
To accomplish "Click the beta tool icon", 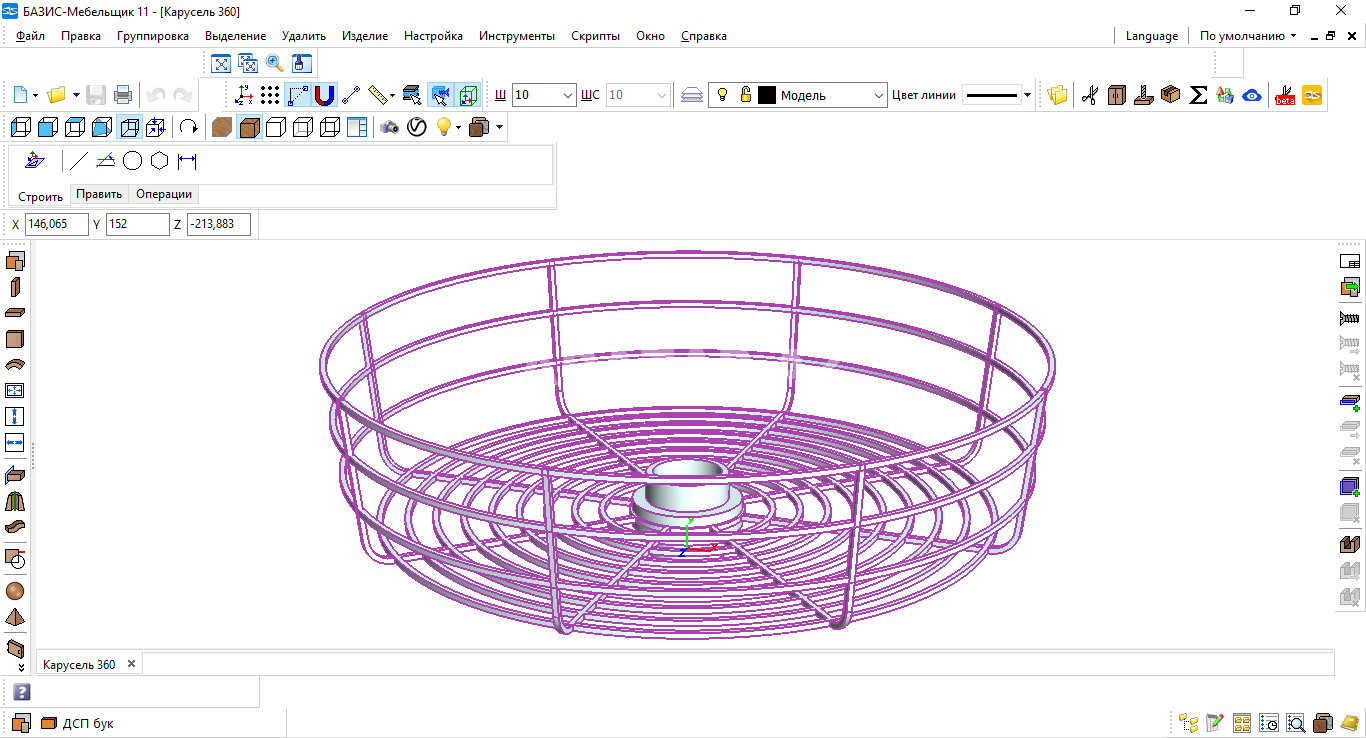I will 1285,96.
